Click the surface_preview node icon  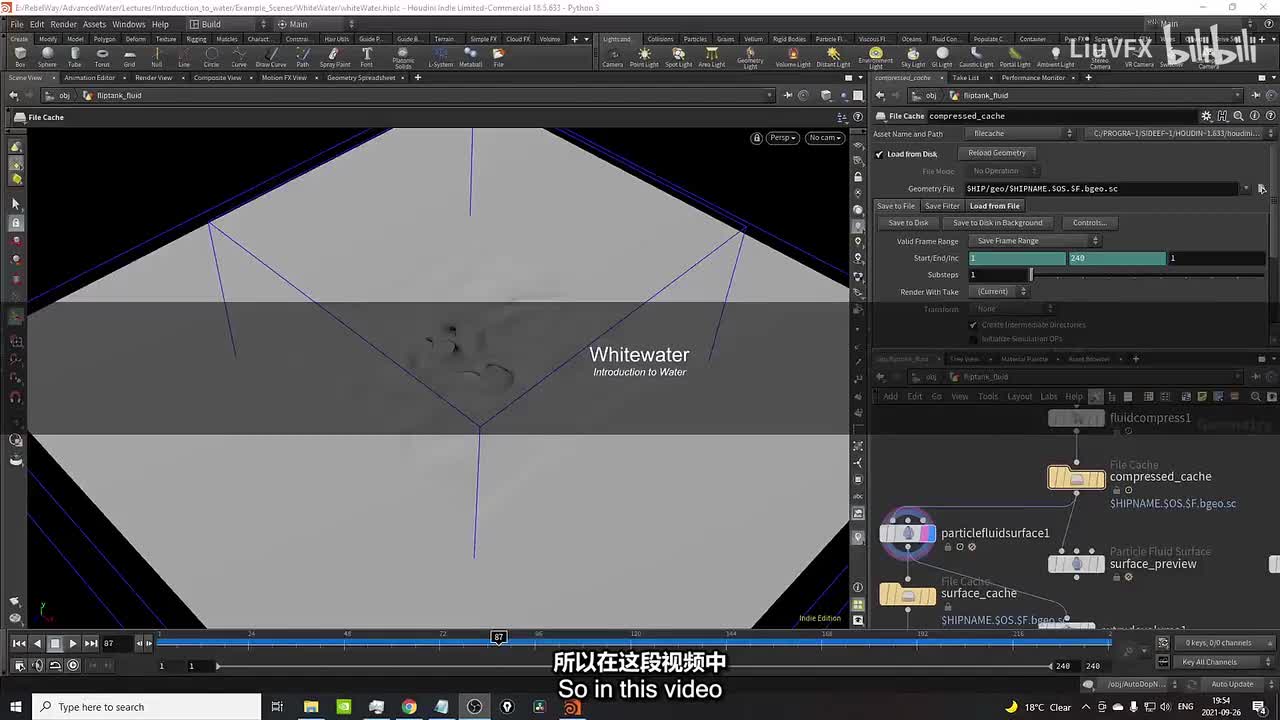click(x=1076, y=564)
